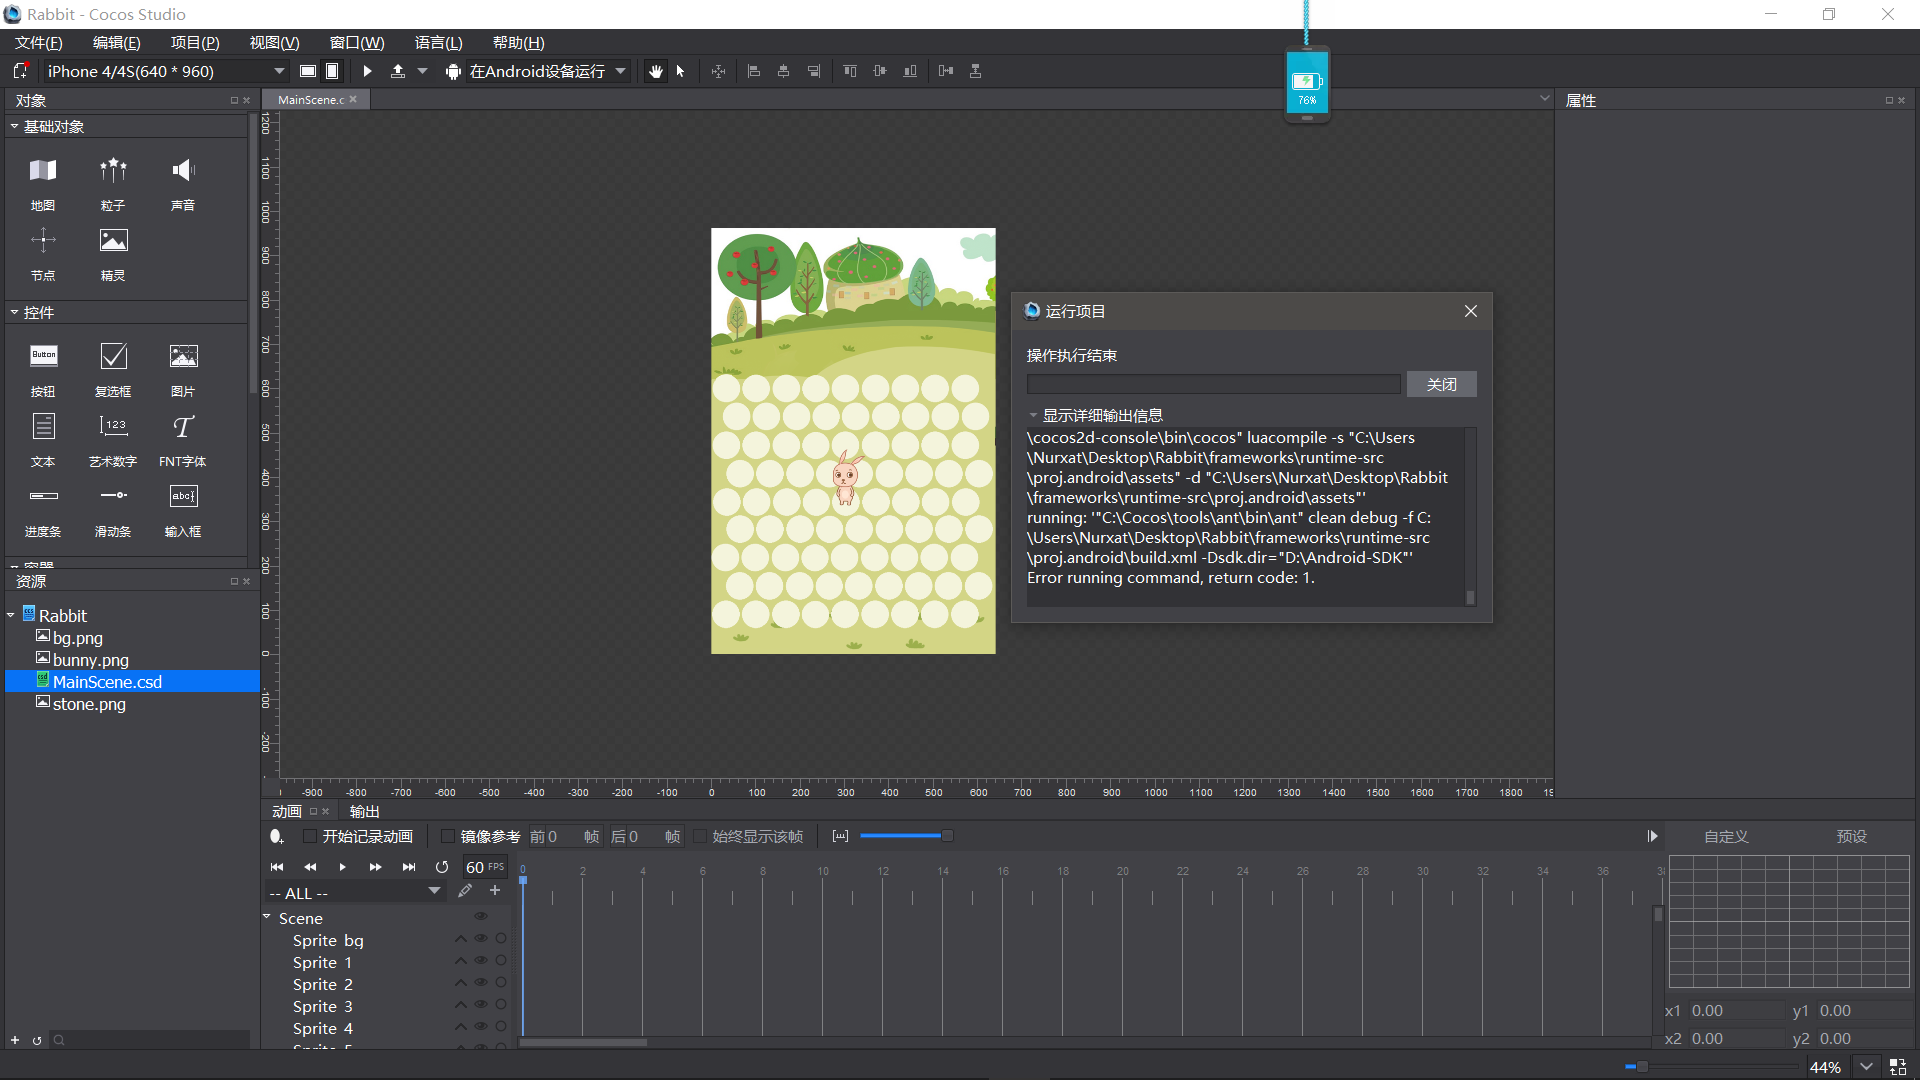Open the 项目(P) menu
The image size is (1920, 1080).
(194, 42)
